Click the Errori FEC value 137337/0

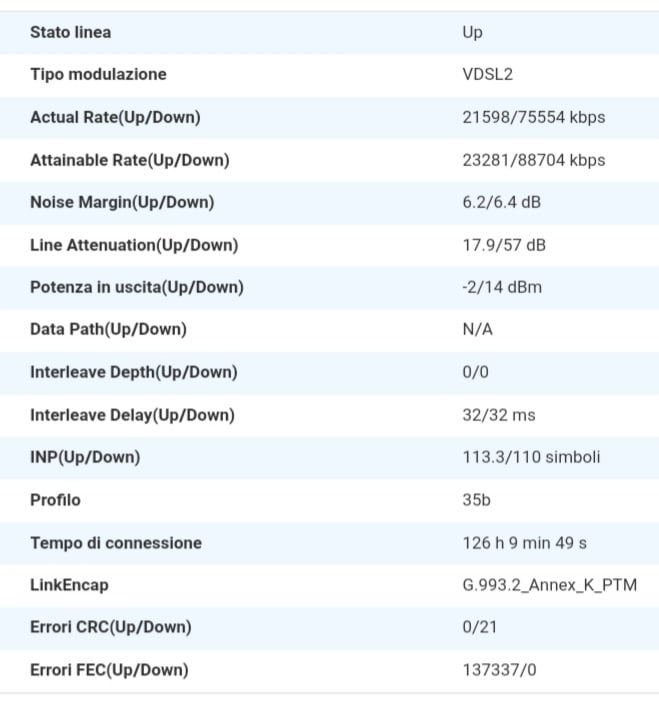(499, 670)
